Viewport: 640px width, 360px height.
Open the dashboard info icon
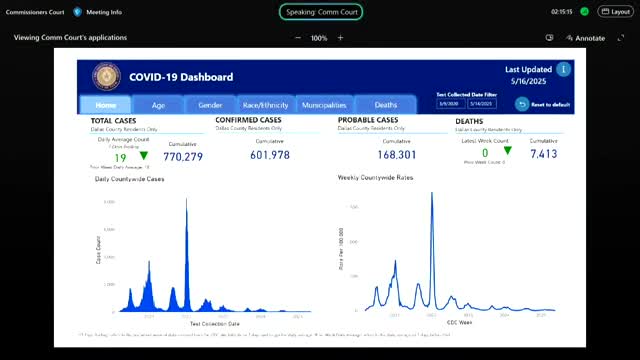pyautogui.click(x=564, y=69)
